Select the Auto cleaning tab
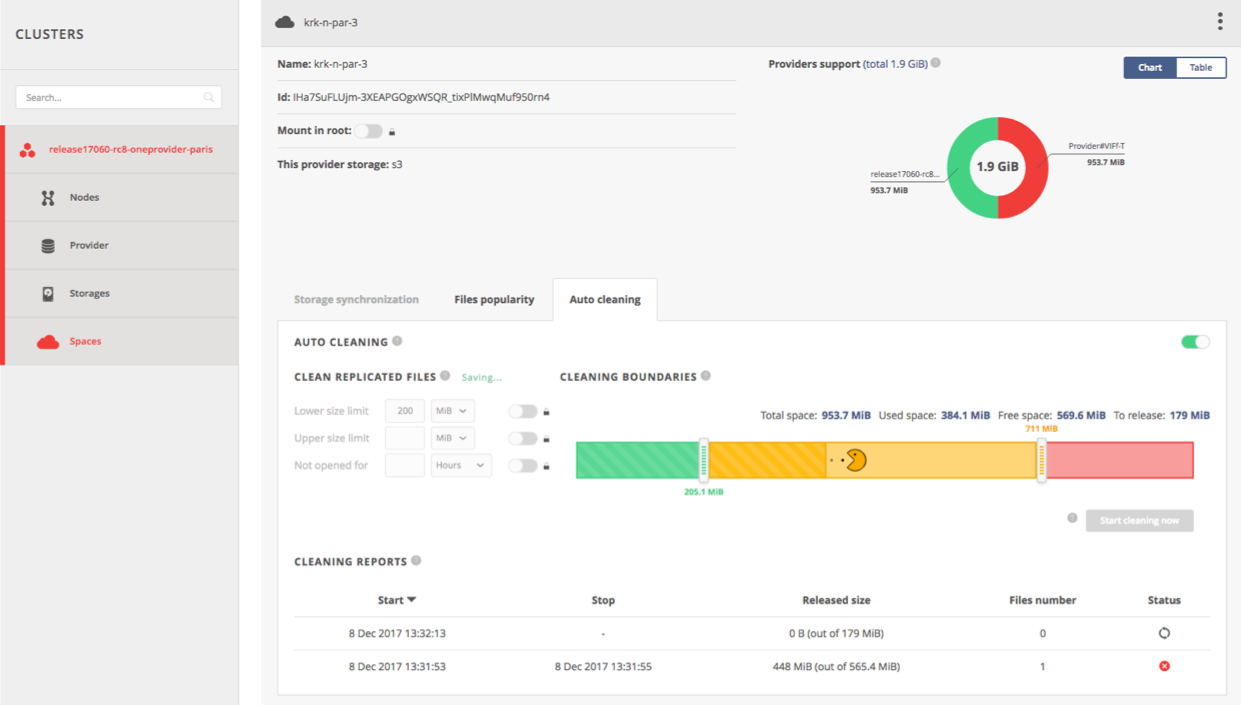Image resolution: width=1241 pixels, height=705 pixels. 605,299
